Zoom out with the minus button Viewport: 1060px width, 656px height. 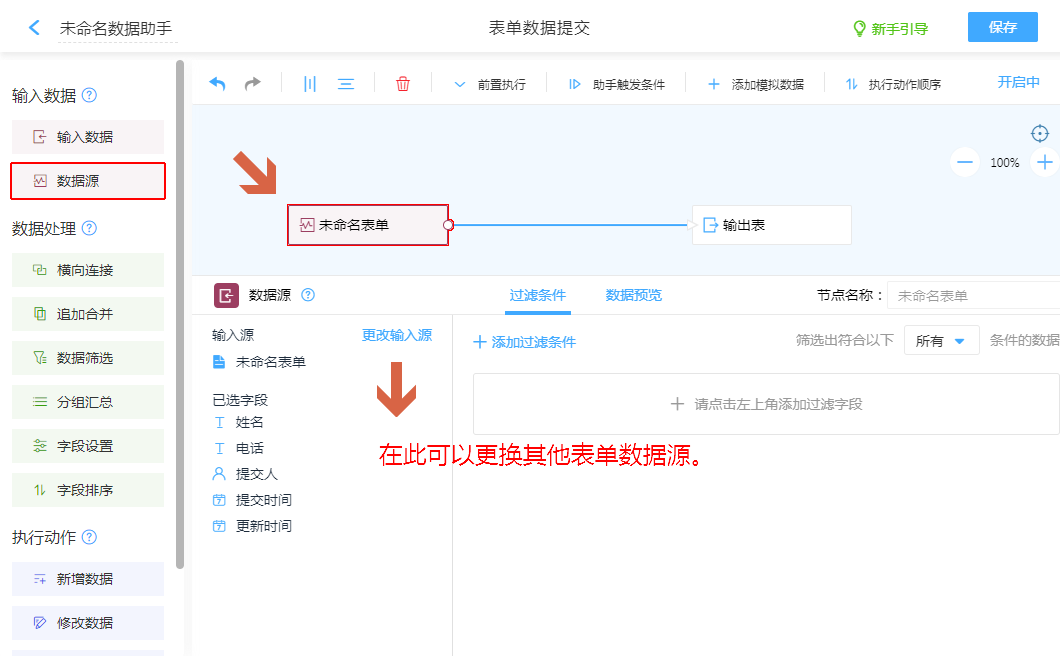pos(965,162)
